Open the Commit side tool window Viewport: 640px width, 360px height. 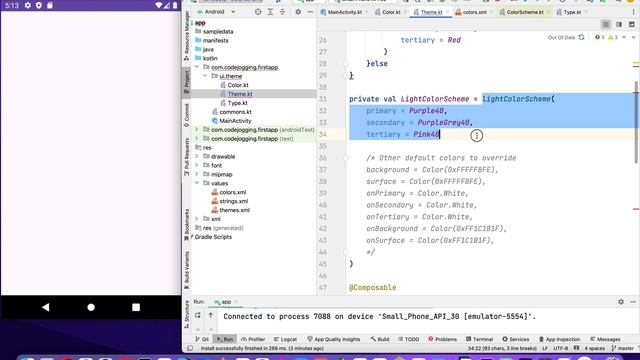pos(187,116)
